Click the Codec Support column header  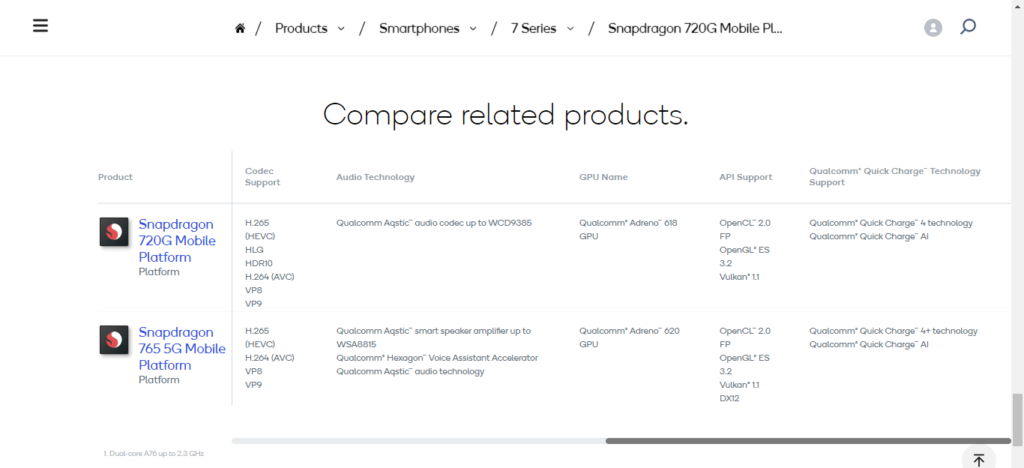point(263,177)
